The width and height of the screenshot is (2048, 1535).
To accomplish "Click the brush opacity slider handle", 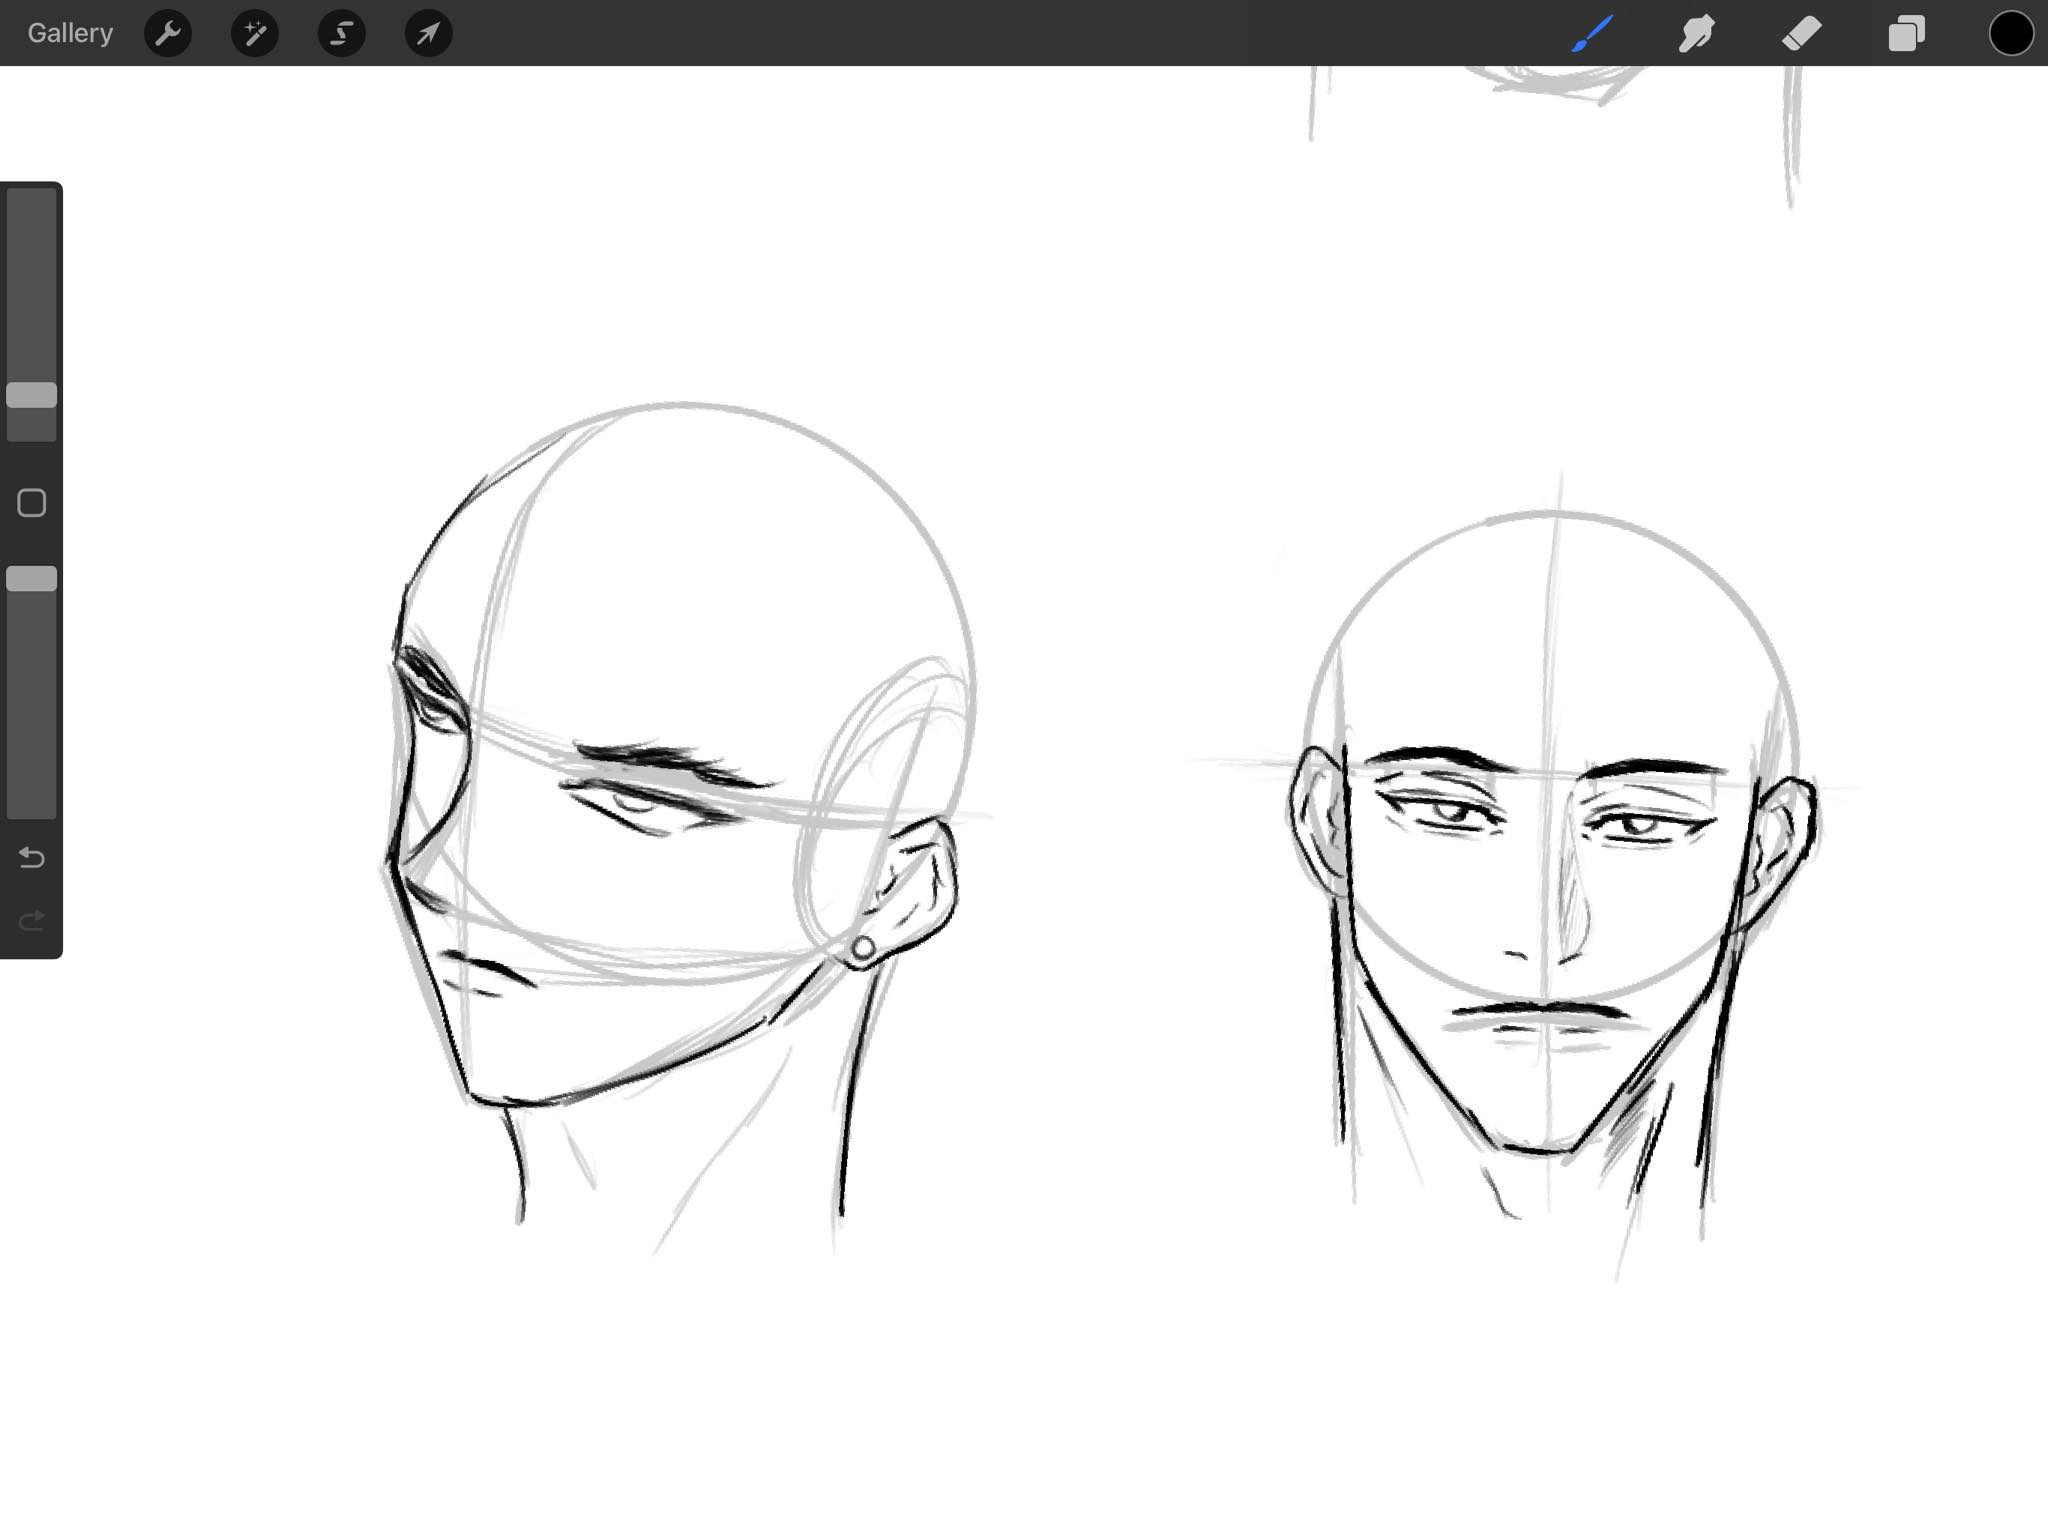I will click(x=32, y=579).
